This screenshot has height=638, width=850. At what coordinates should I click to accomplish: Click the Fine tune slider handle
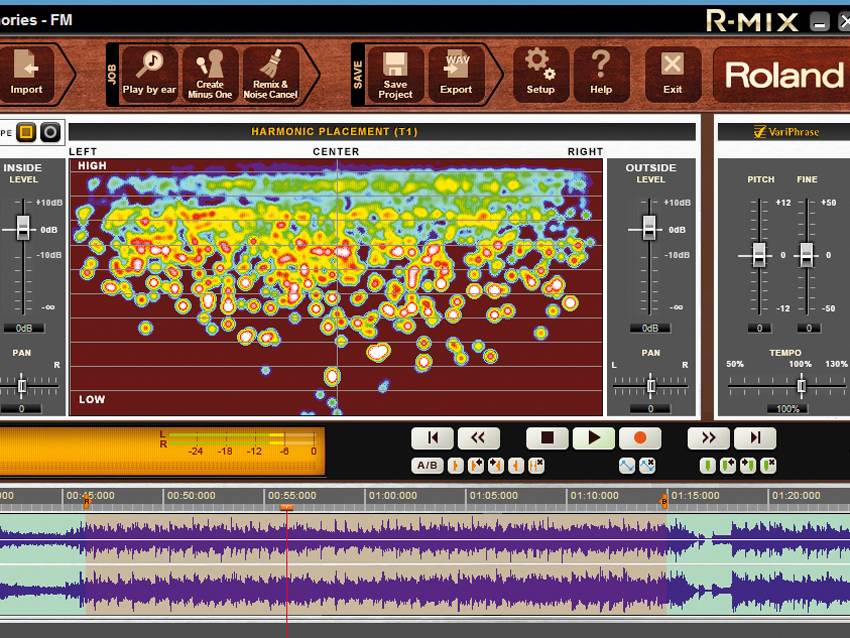pyautogui.click(x=807, y=255)
